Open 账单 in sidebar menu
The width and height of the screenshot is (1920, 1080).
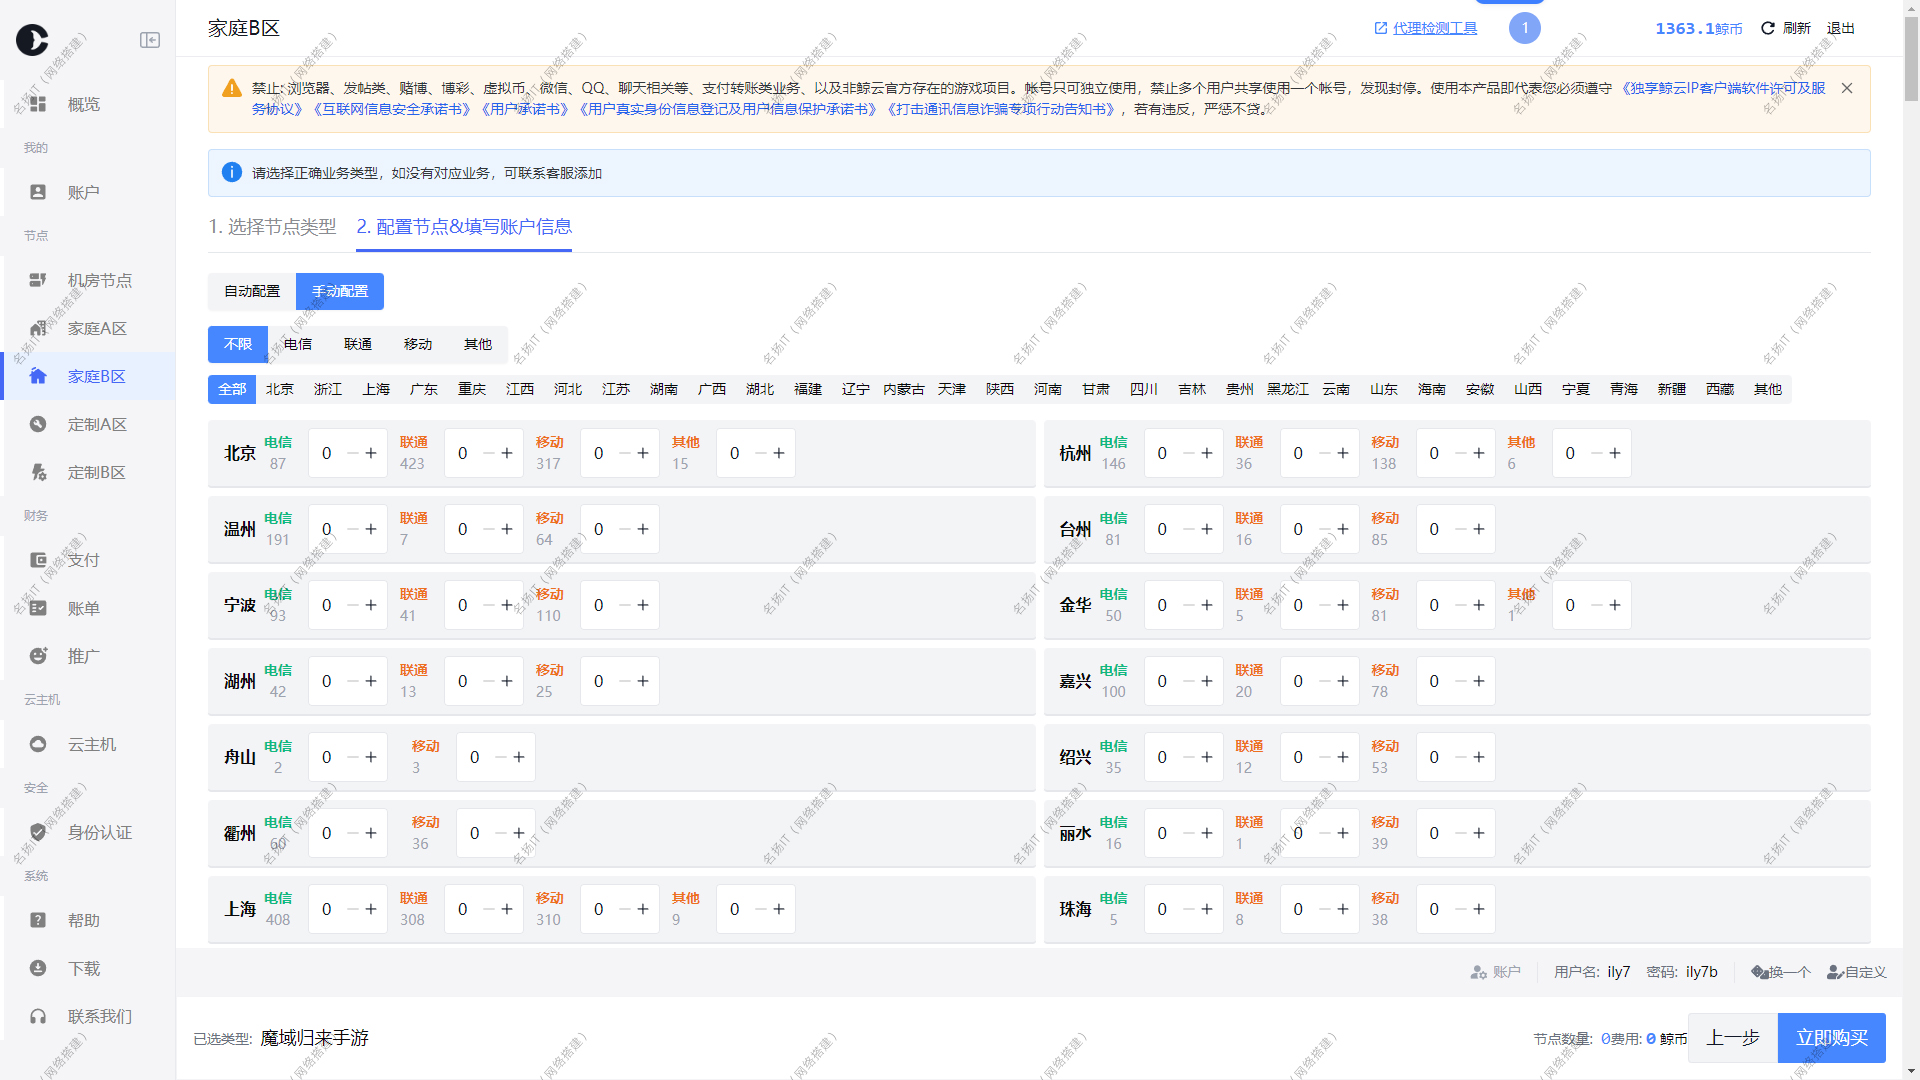[x=83, y=608]
